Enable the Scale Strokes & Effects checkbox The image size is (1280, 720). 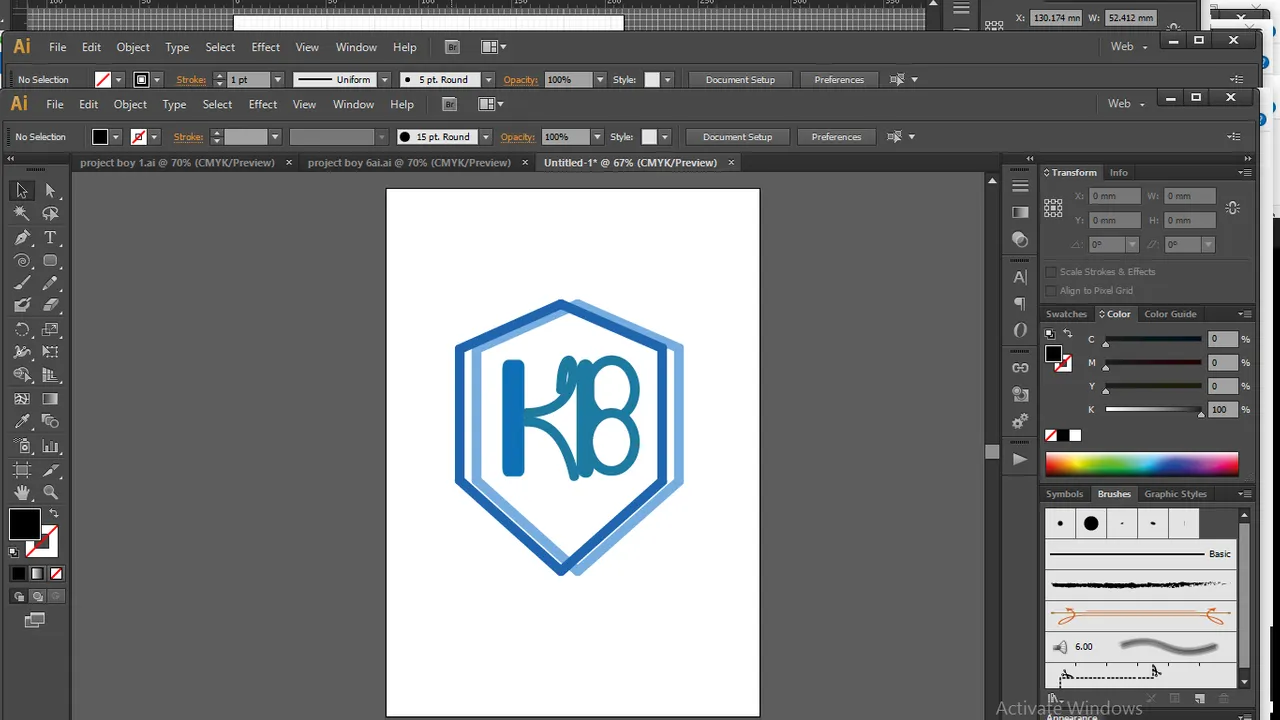click(1051, 272)
